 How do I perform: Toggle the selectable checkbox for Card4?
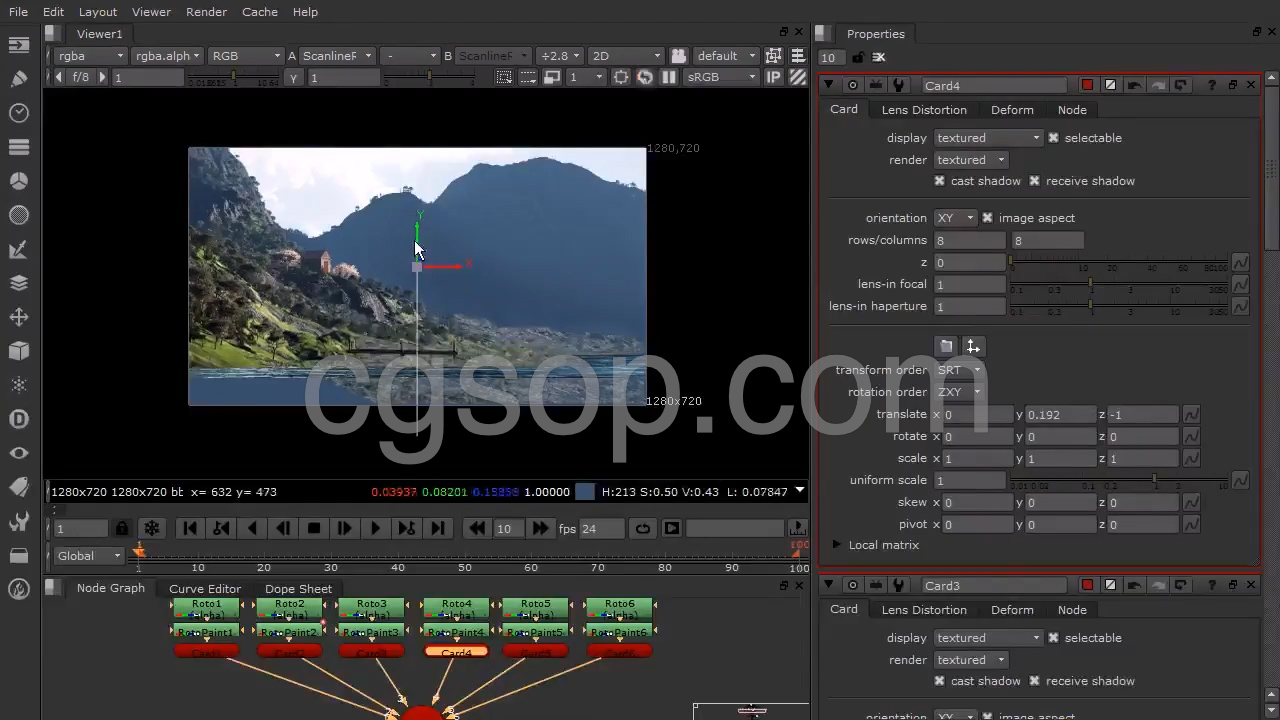pos(1053,138)
